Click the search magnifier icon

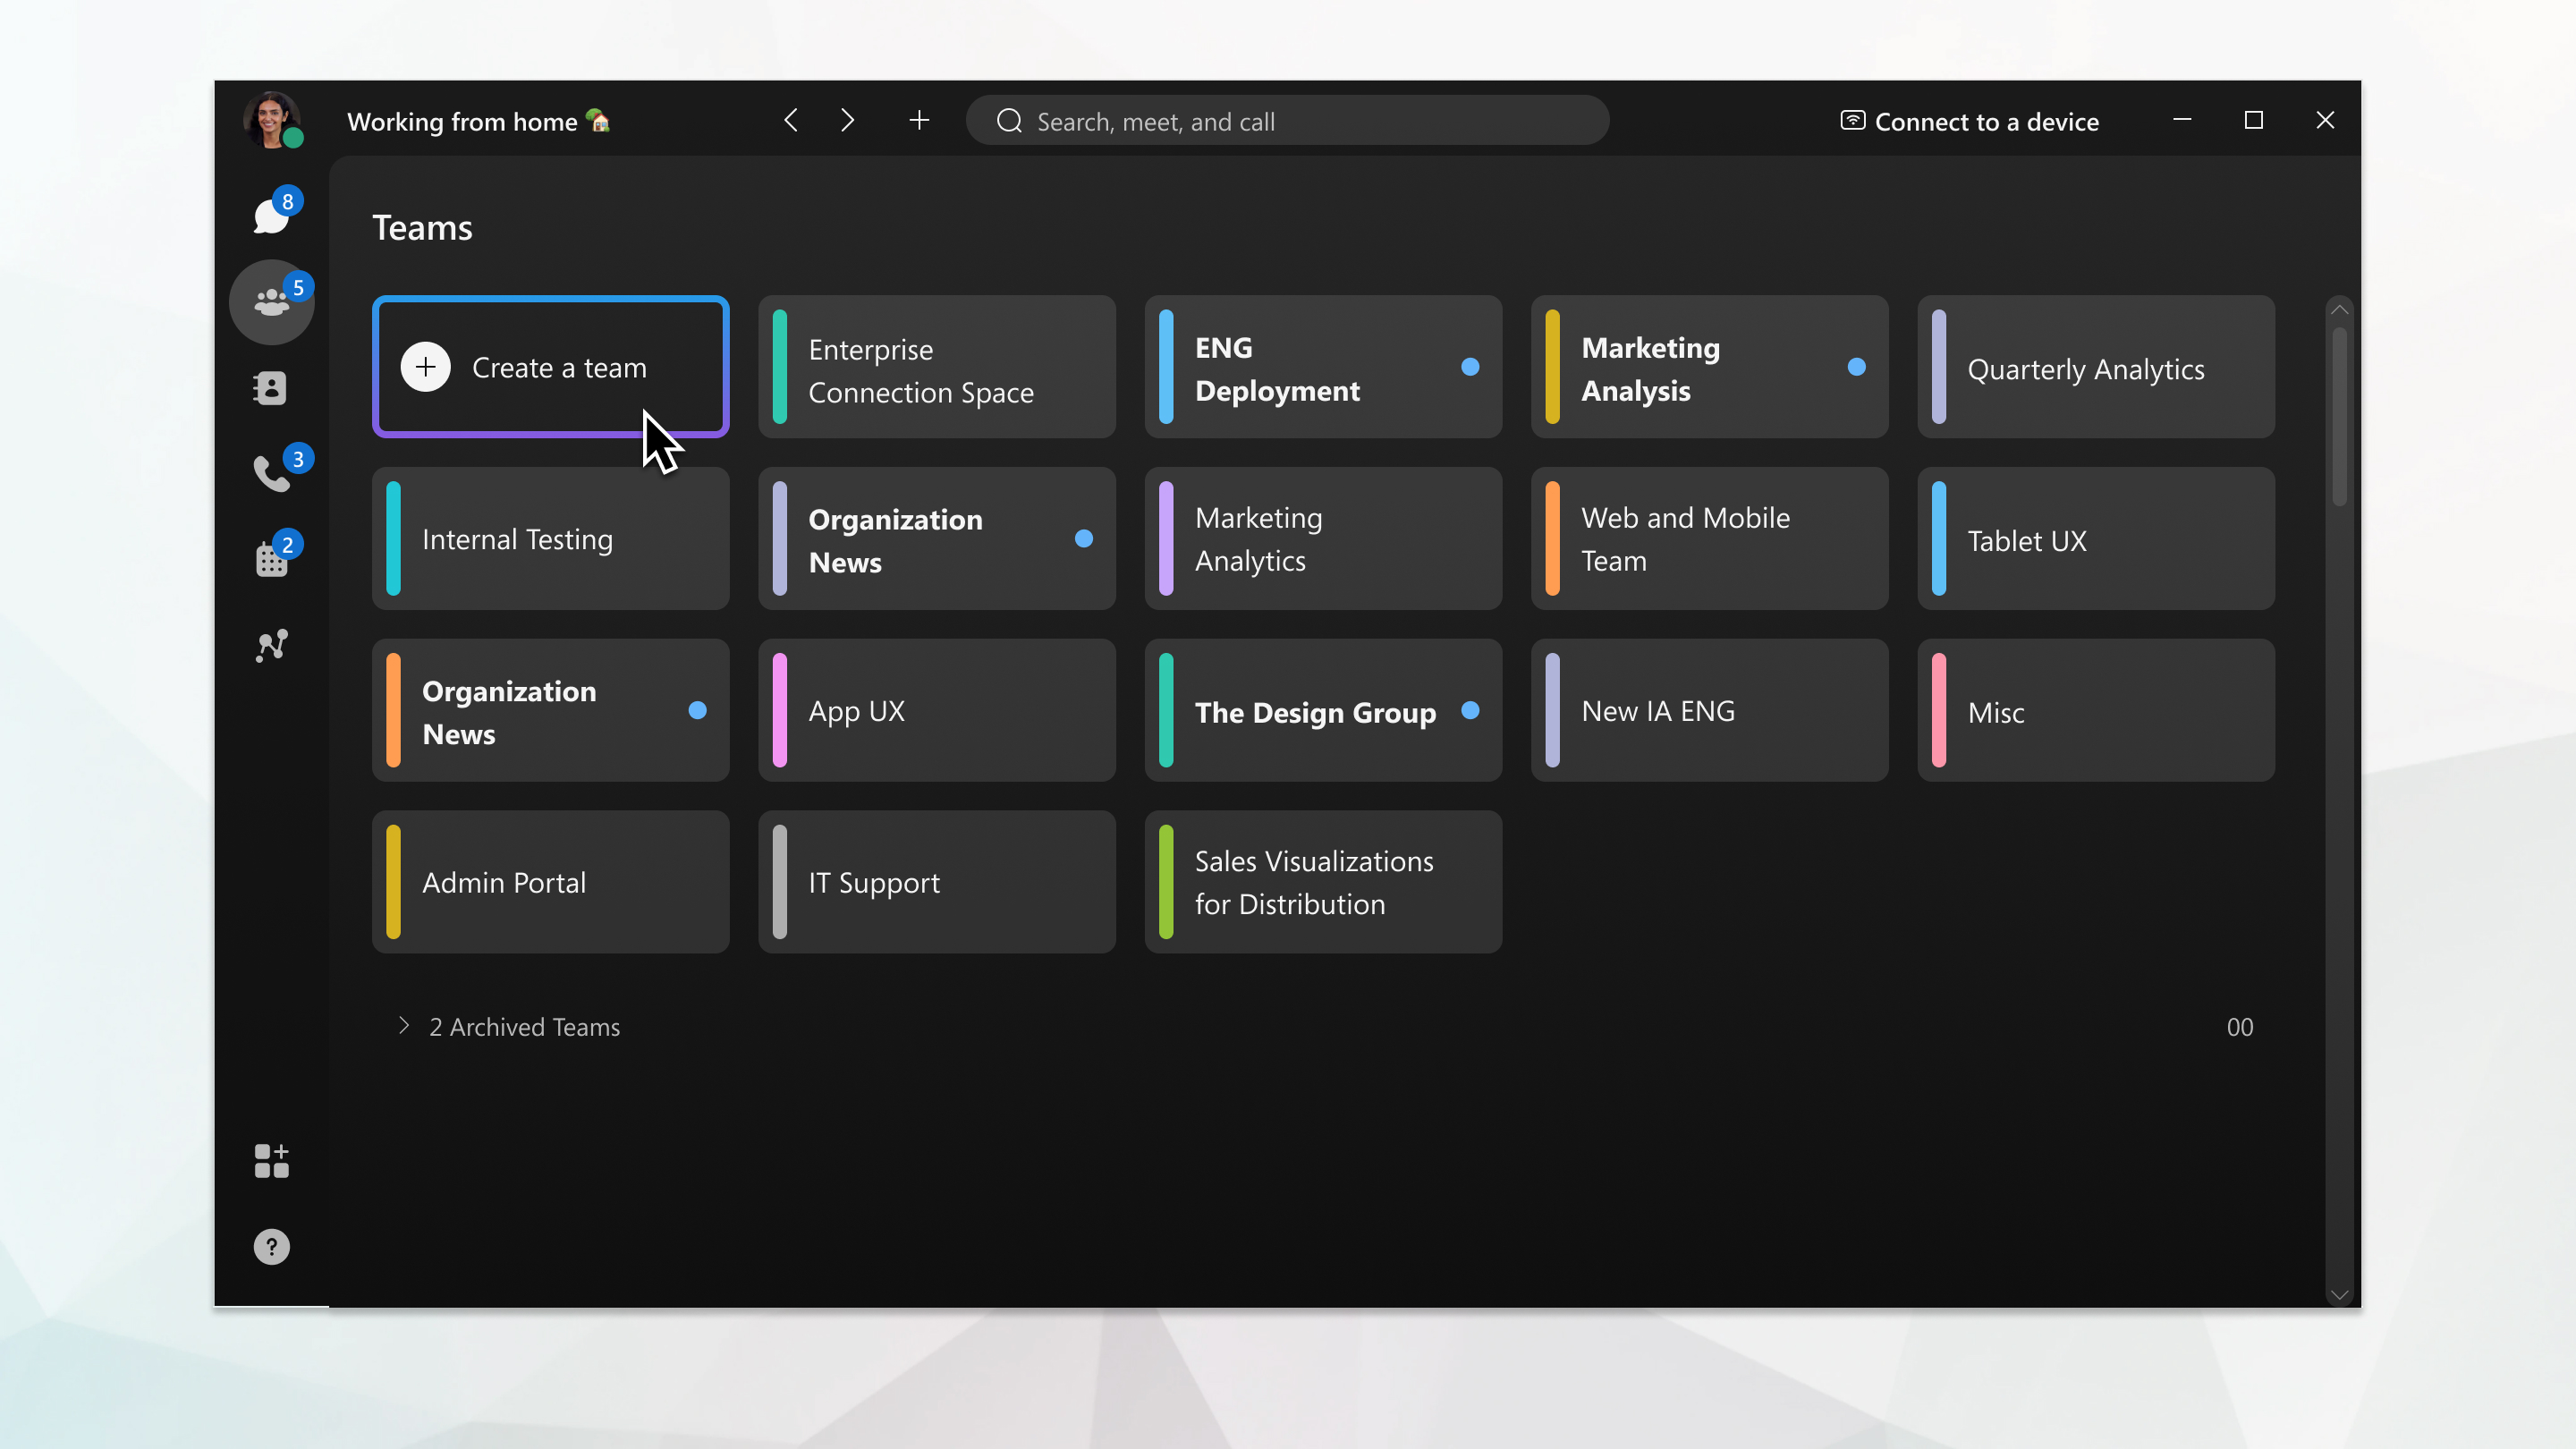click(1009, 121)
